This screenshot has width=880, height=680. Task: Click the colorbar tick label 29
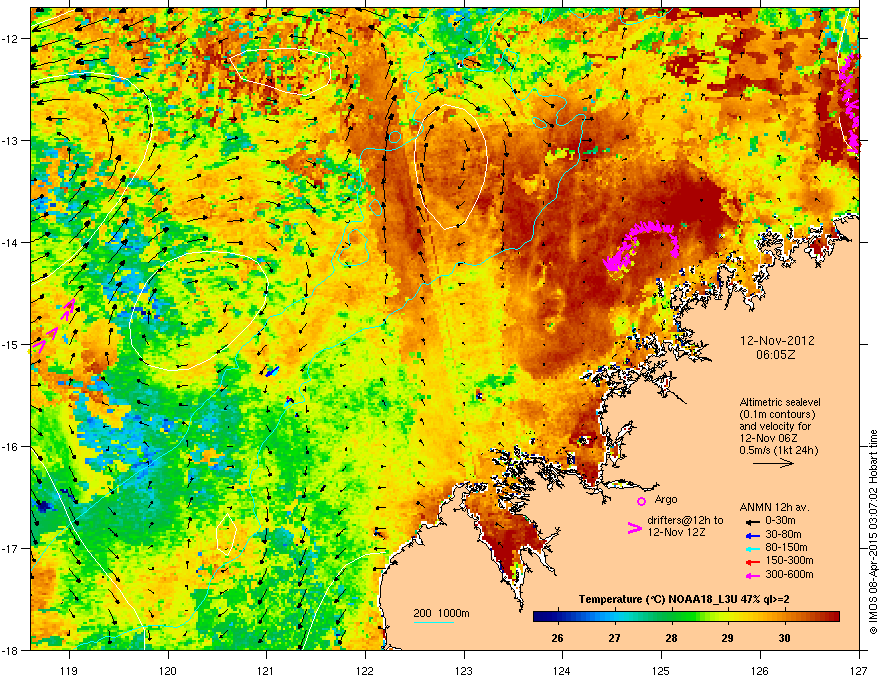click(x=727, y=638)
